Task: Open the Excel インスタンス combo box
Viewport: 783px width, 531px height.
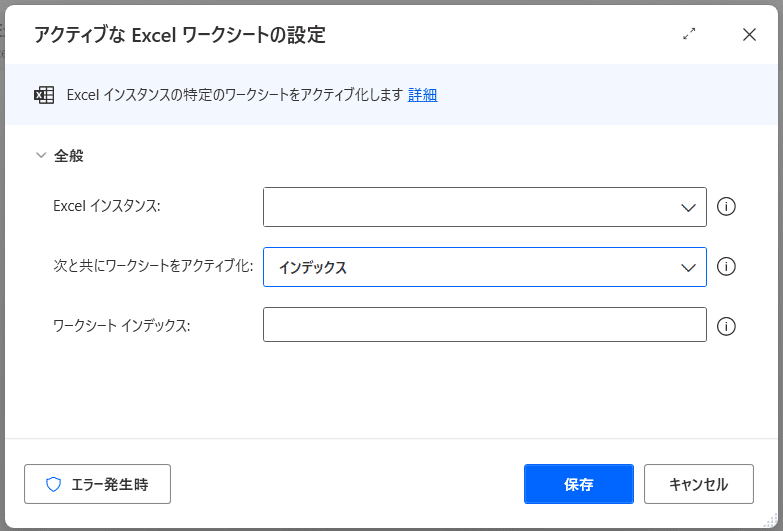Action: click(x=470, y=207)
